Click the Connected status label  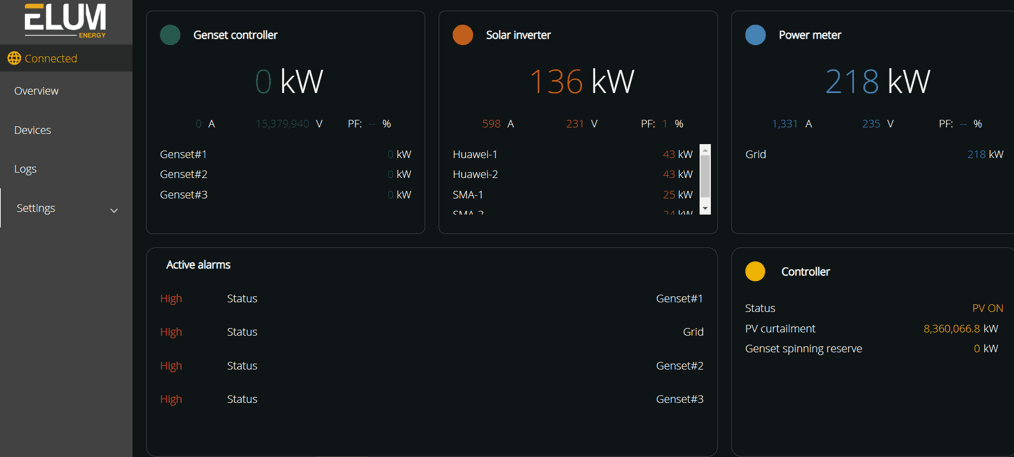point(51,59)
